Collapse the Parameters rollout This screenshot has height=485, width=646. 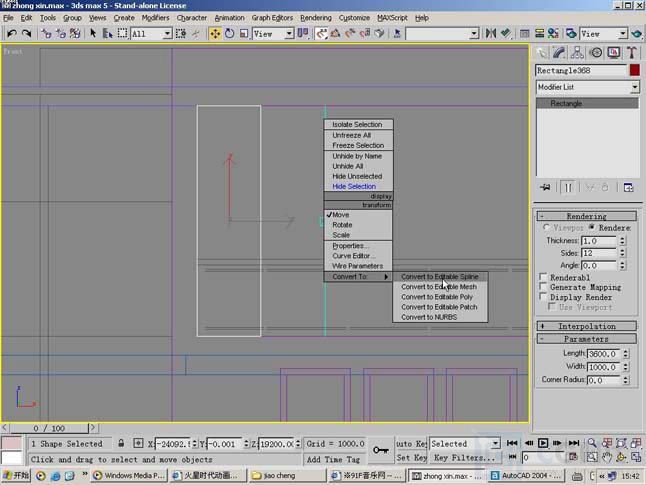tap(586, 339)
